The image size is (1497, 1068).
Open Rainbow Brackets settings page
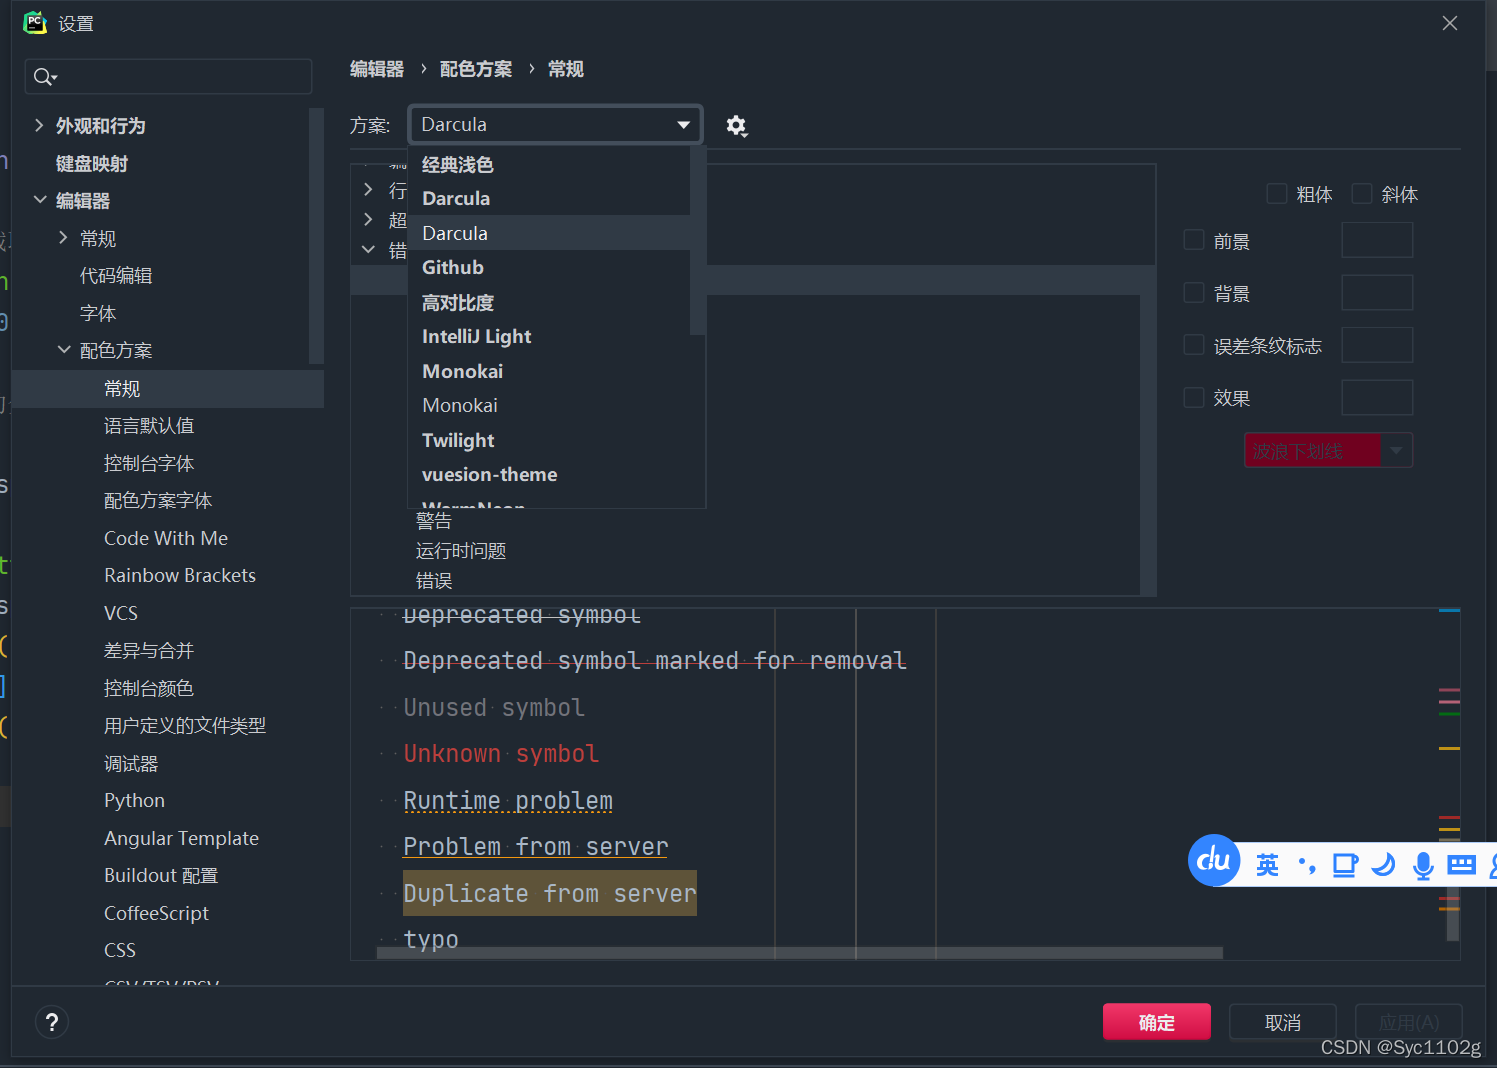point(180,575)
